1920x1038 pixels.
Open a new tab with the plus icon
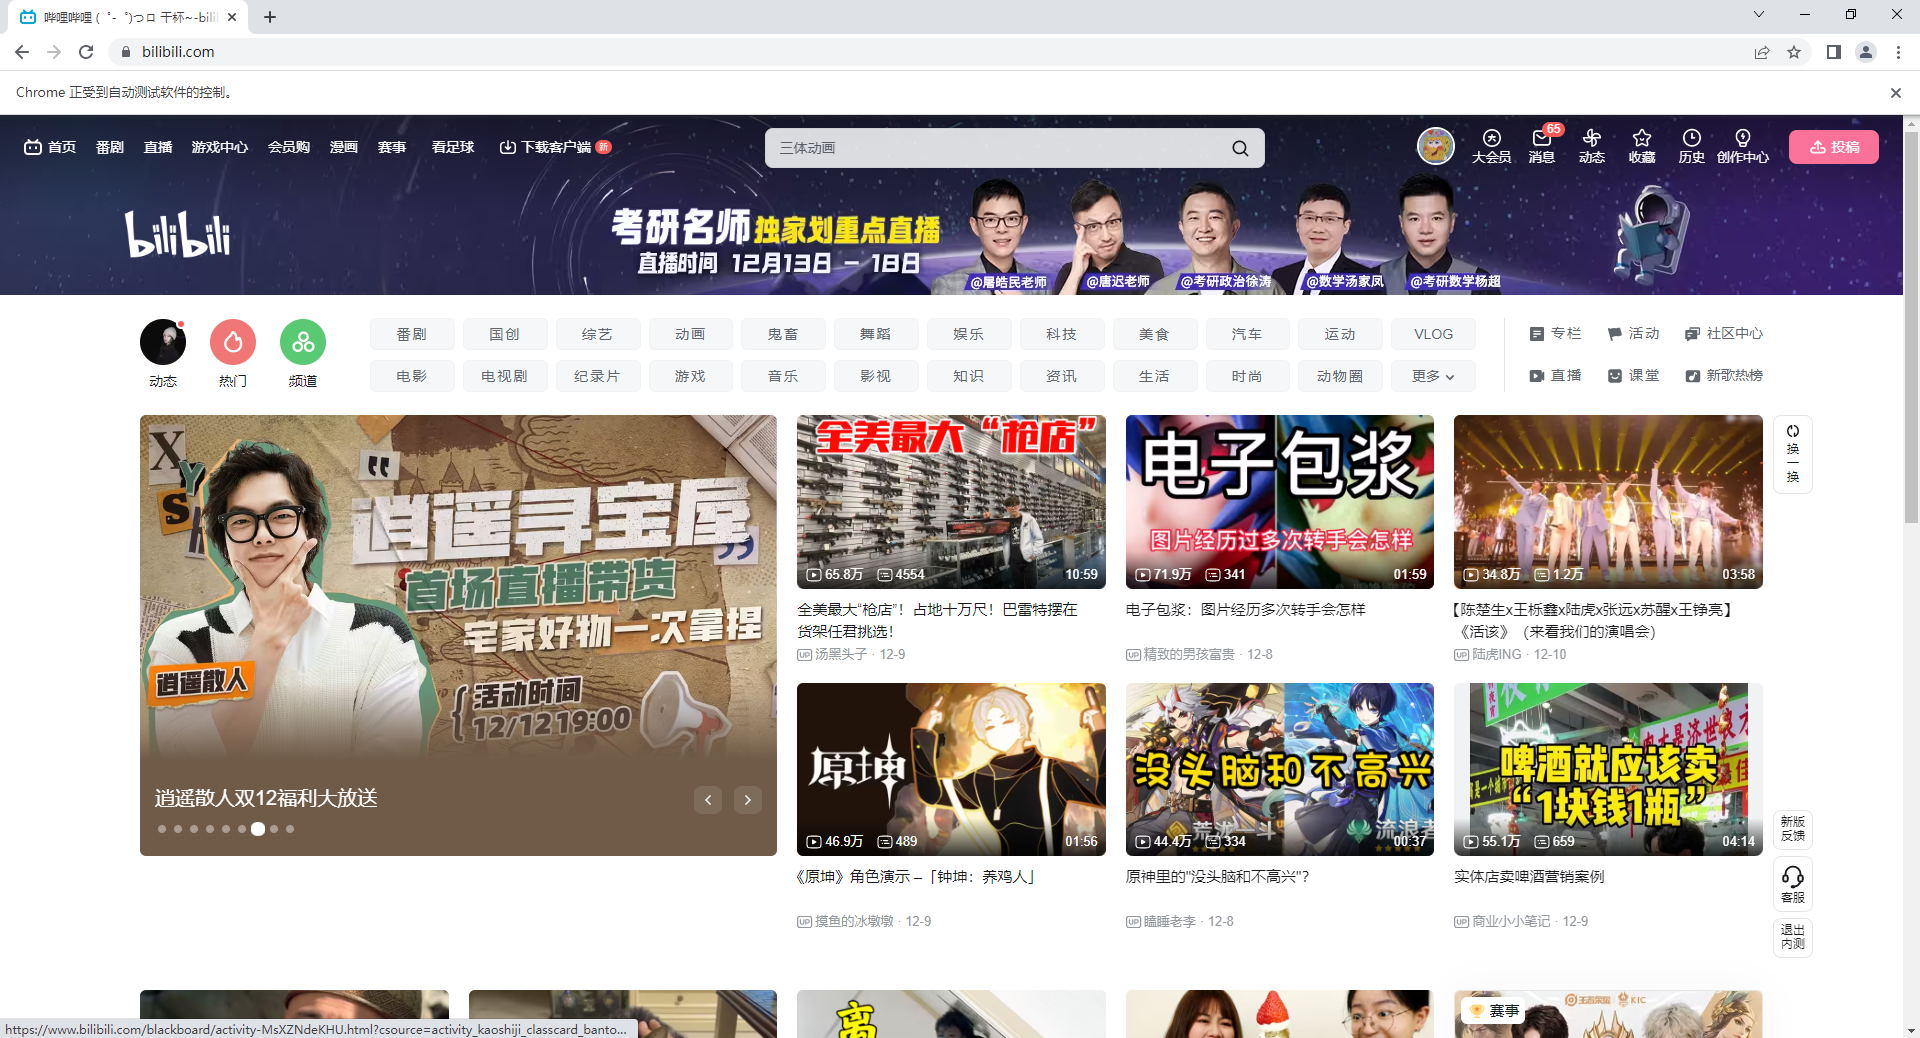tap(270, 17)
